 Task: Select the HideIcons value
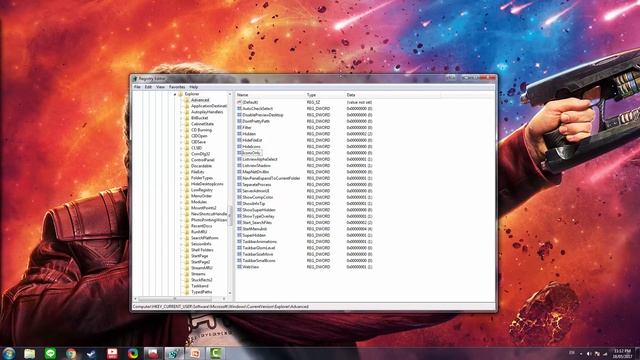click(251, 147)
